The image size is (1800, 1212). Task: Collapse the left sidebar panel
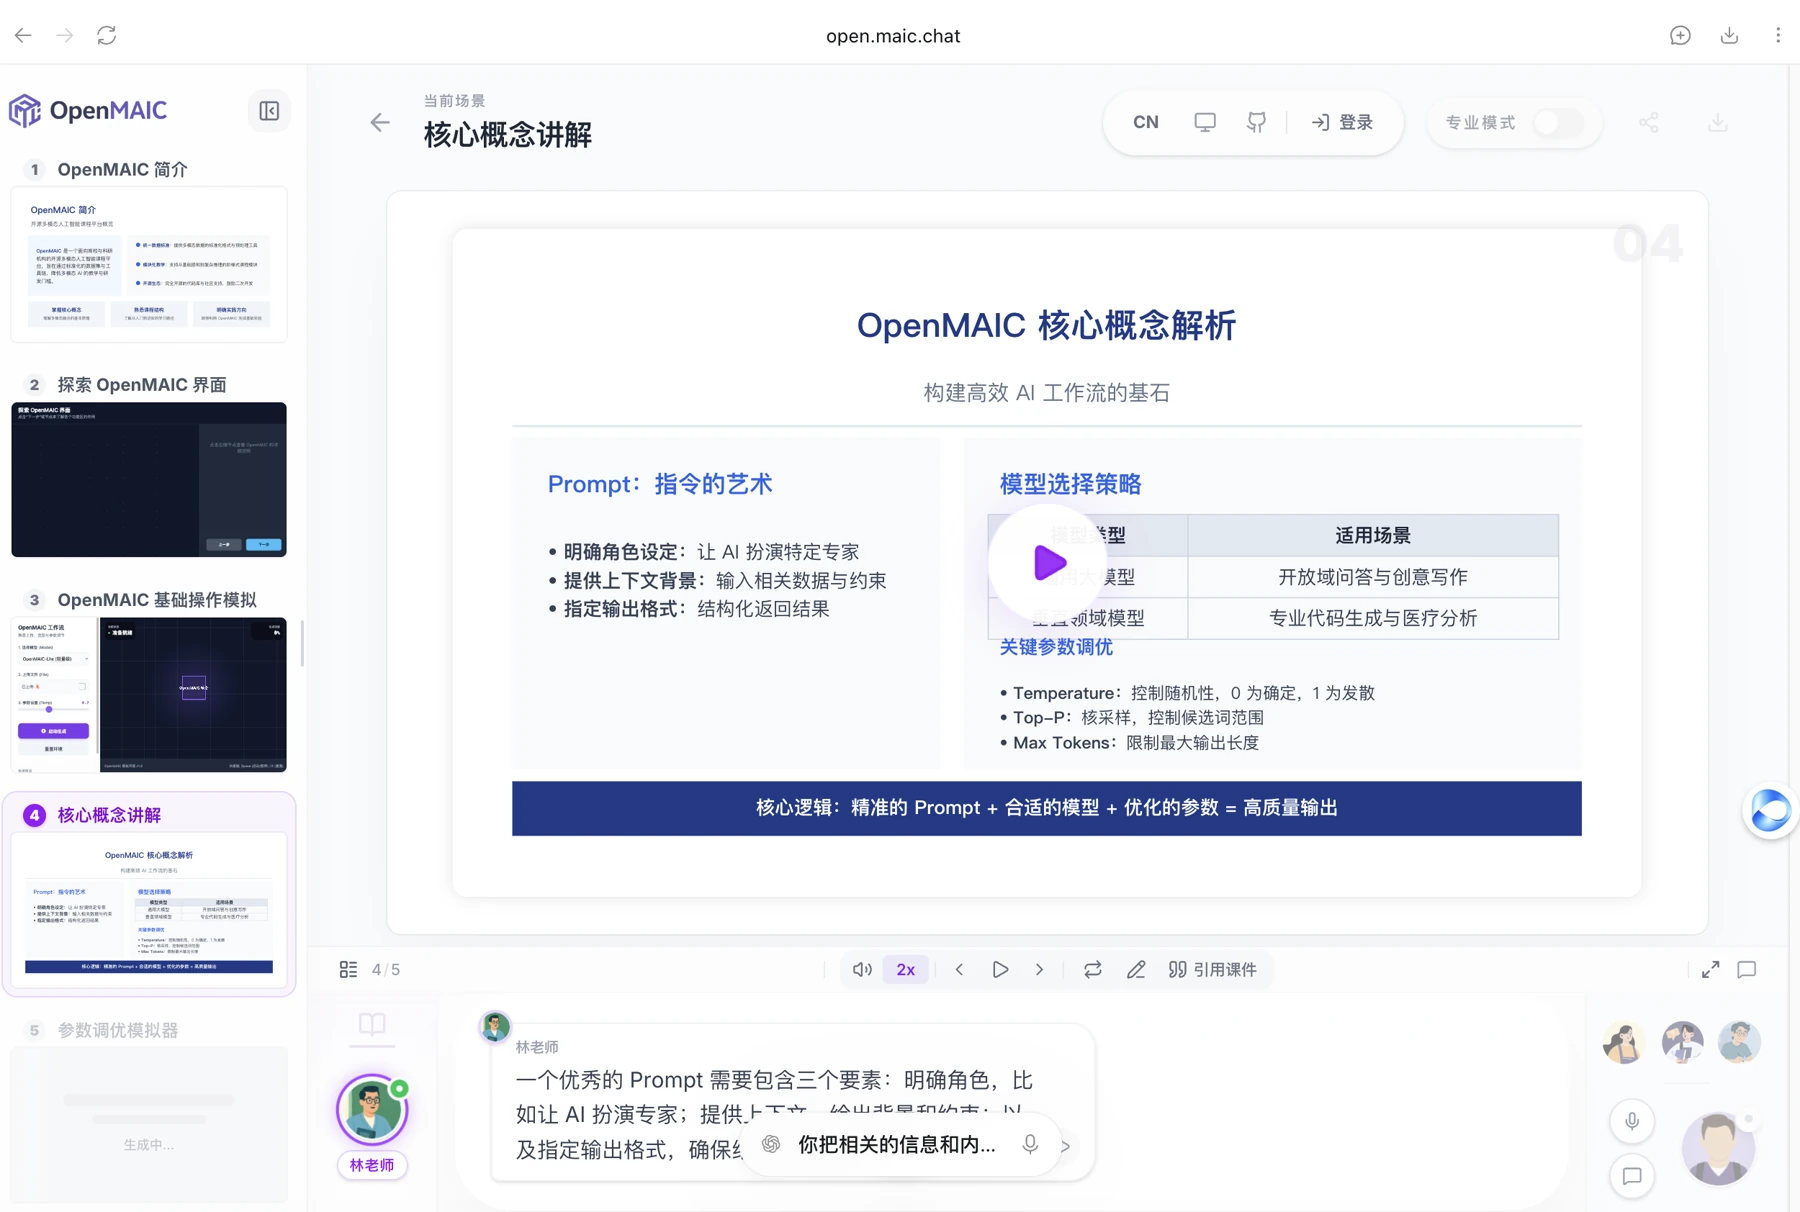[269, 111]
